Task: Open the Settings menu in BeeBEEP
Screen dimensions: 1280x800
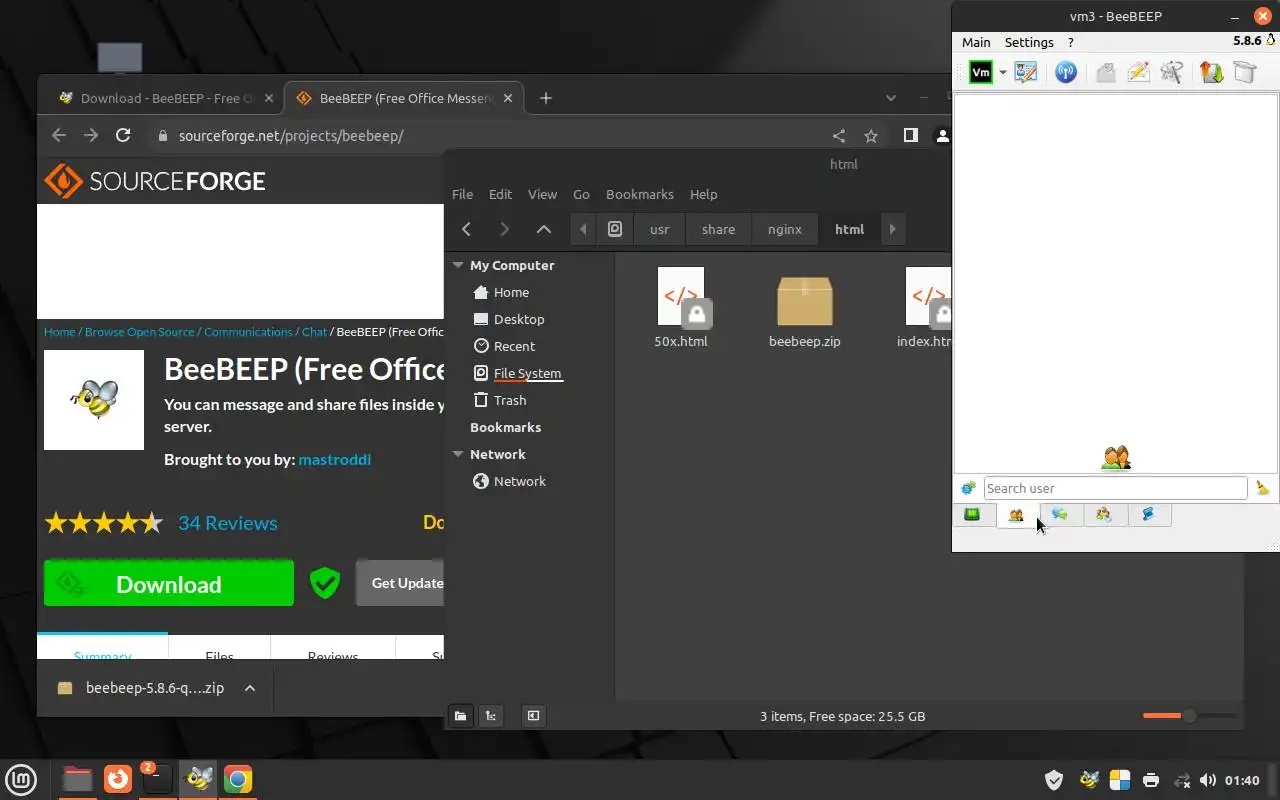Action: click(x=1029, y=42)
